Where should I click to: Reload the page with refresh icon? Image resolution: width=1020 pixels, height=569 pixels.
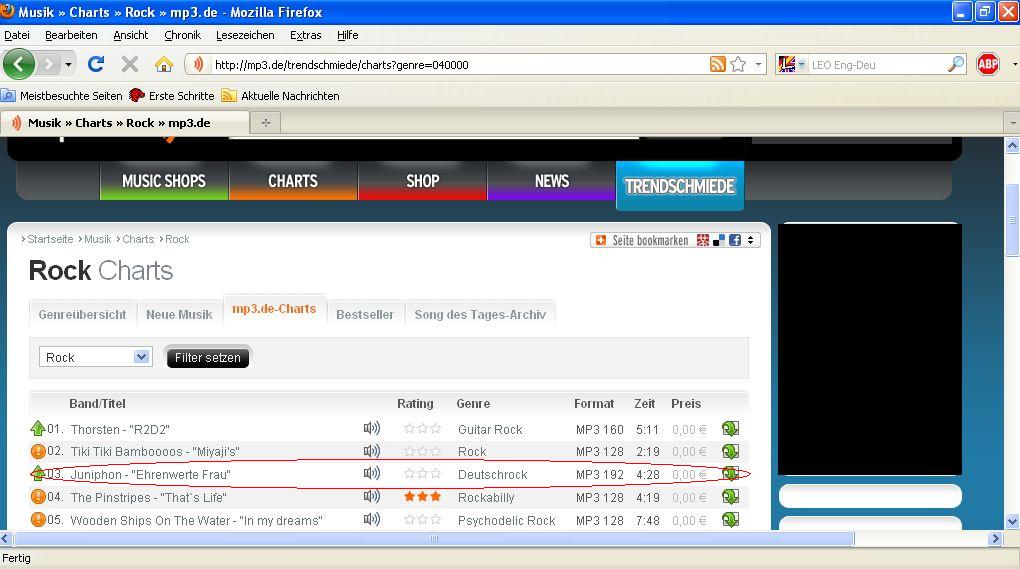click(96, 64)
